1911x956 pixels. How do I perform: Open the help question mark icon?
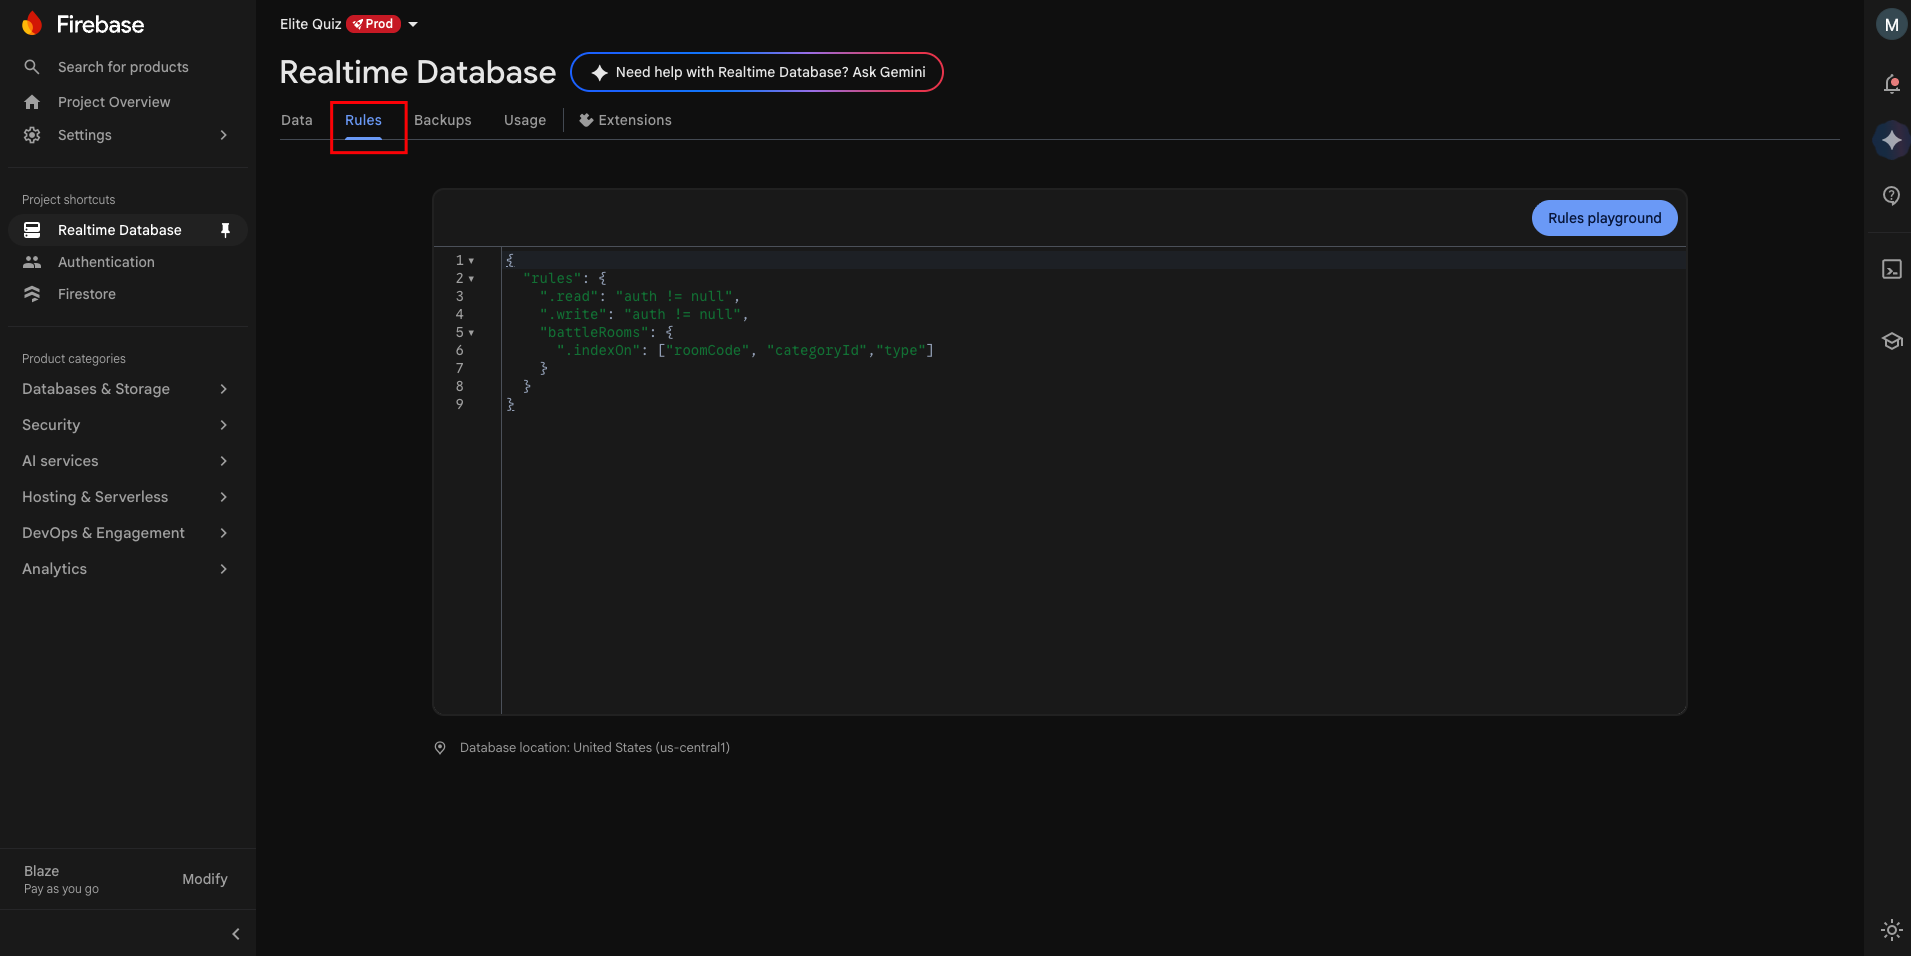[x=1891, y=196]
